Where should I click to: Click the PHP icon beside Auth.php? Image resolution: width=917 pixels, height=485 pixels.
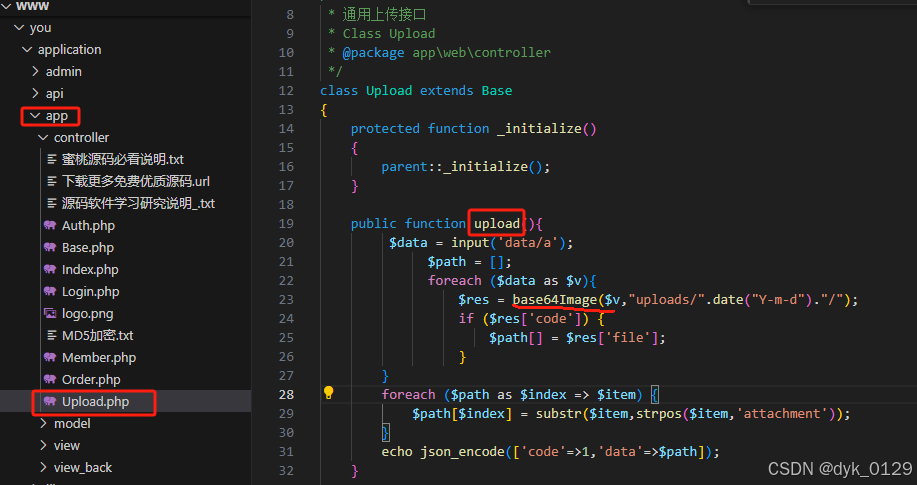50,225
